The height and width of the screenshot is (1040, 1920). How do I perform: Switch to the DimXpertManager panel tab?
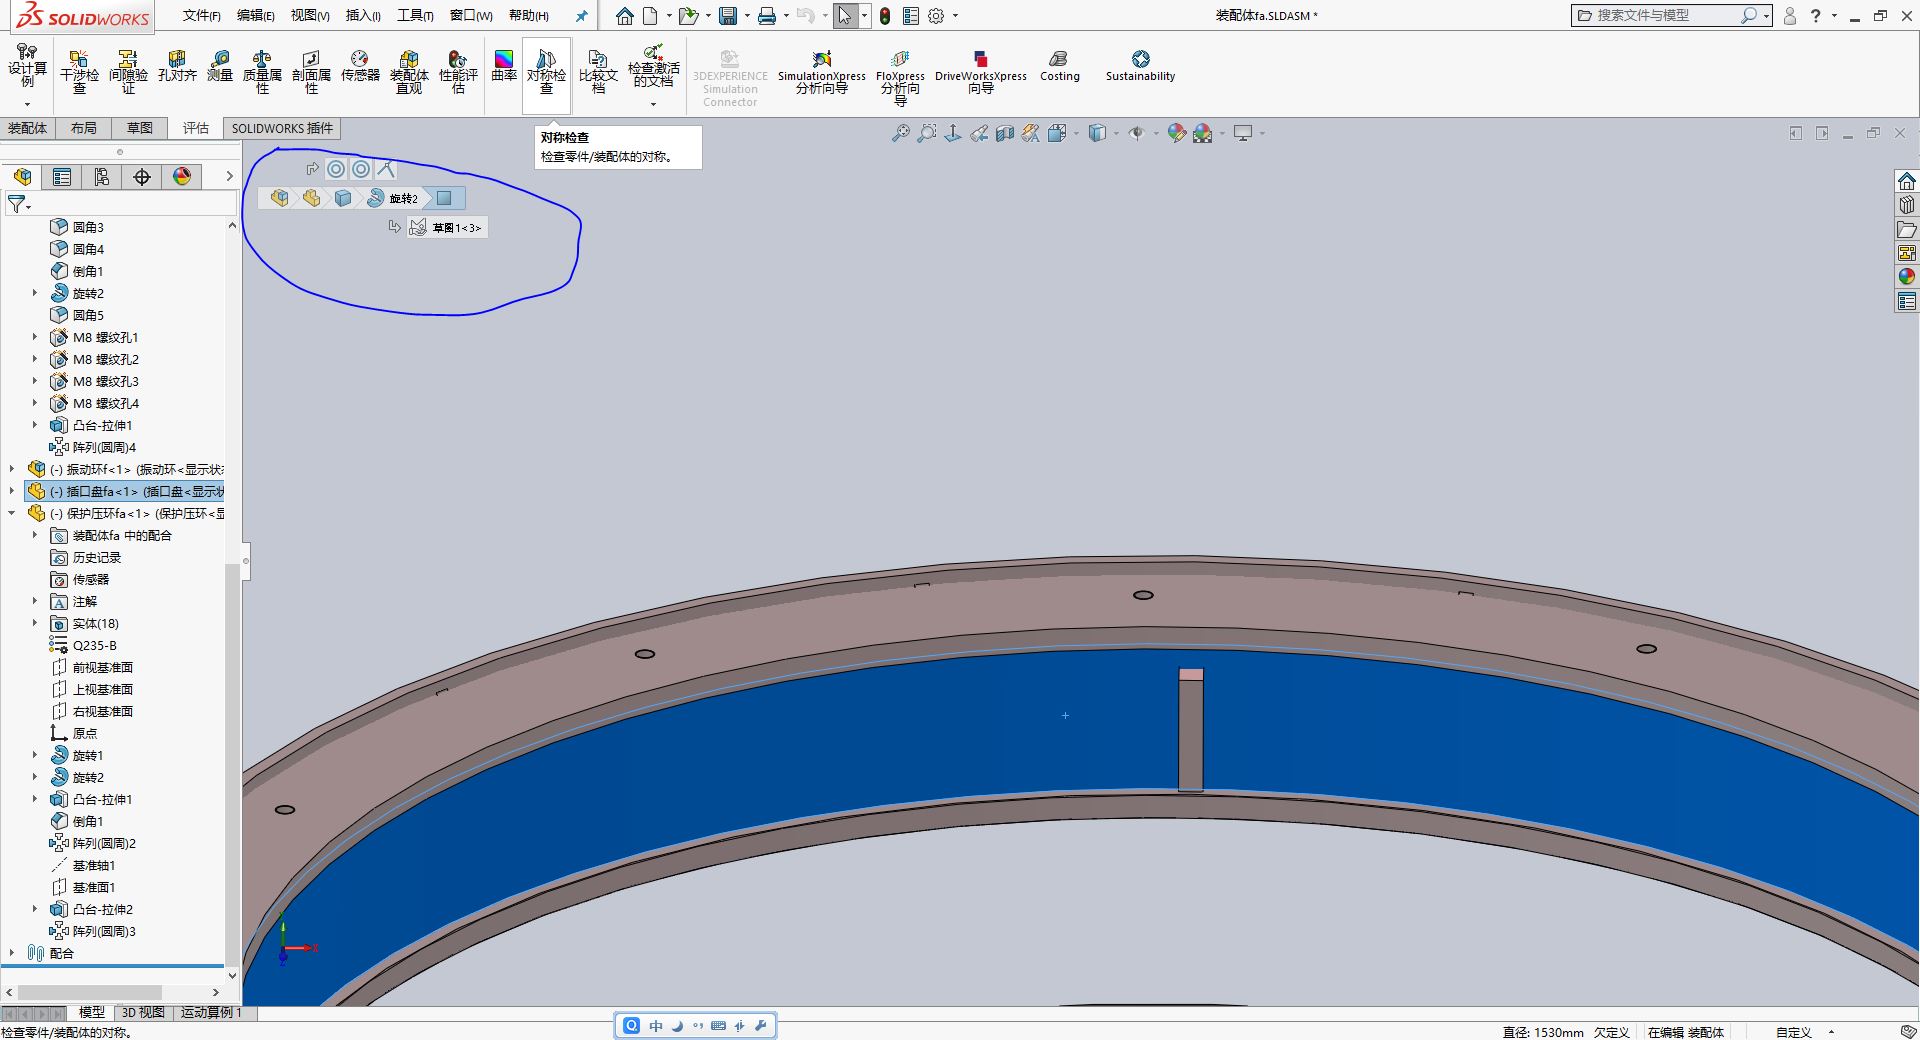[x=142, y=177]
